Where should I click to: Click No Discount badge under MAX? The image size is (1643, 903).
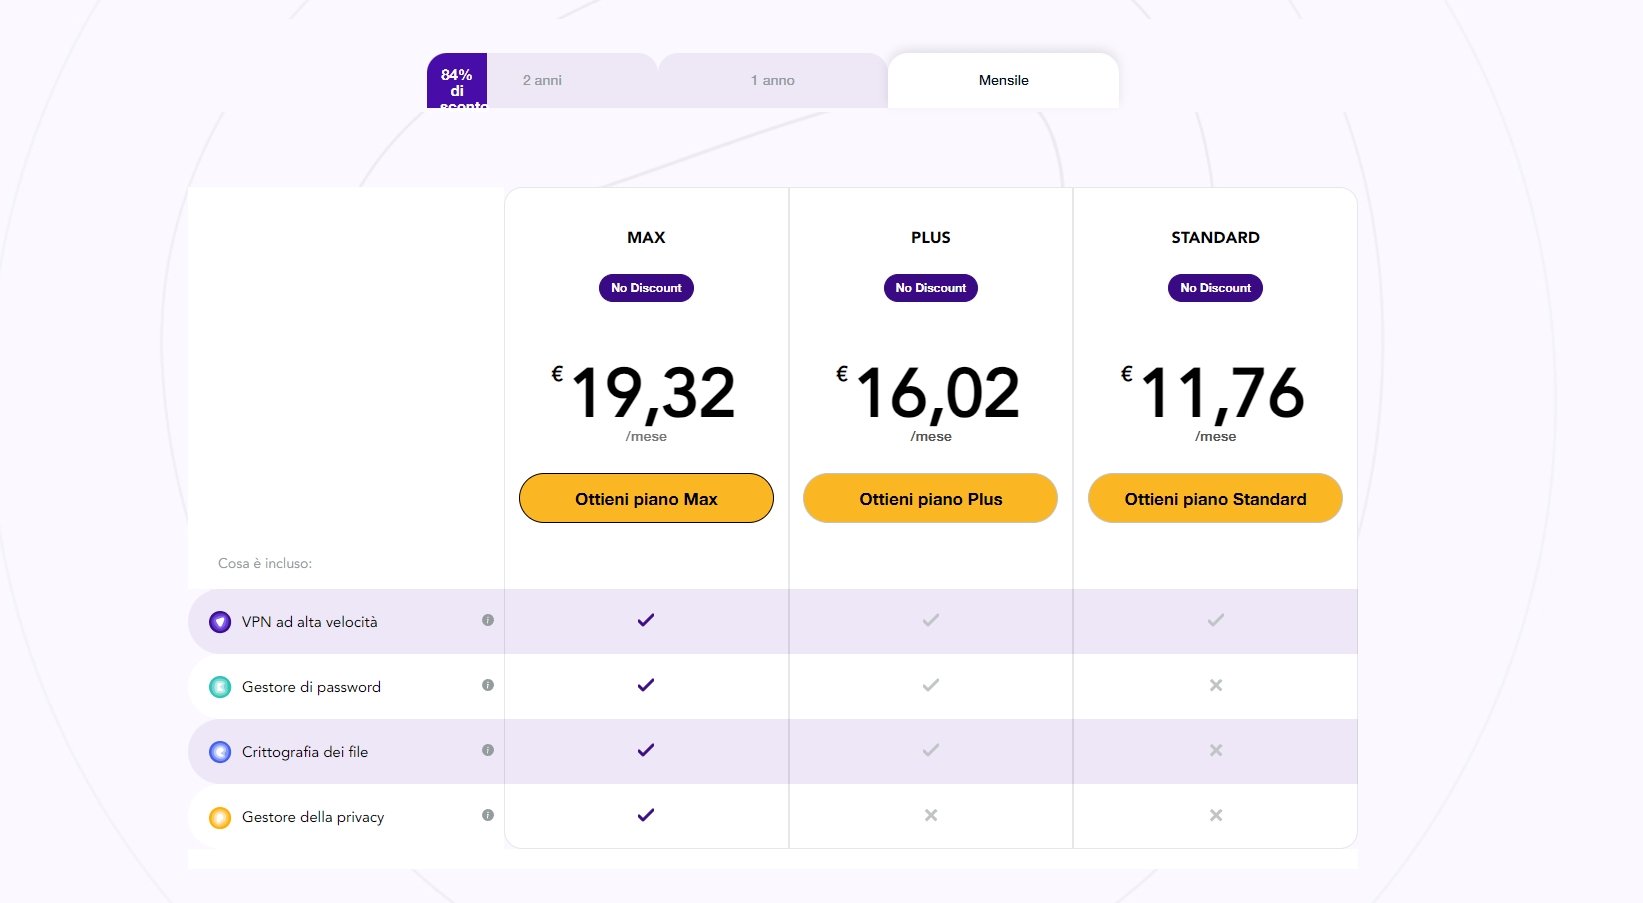coord(646,288)
